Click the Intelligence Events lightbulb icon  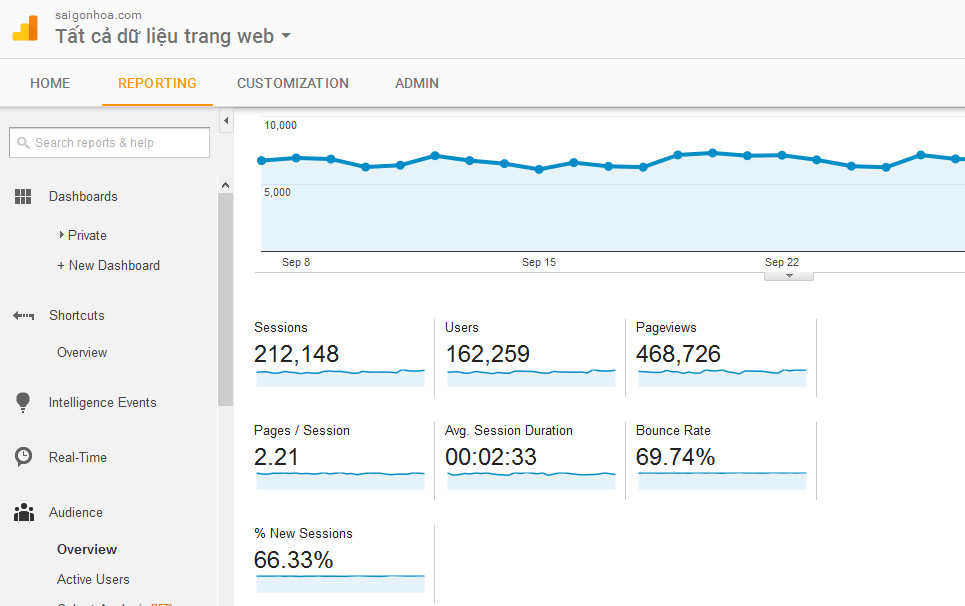[23, 403]
